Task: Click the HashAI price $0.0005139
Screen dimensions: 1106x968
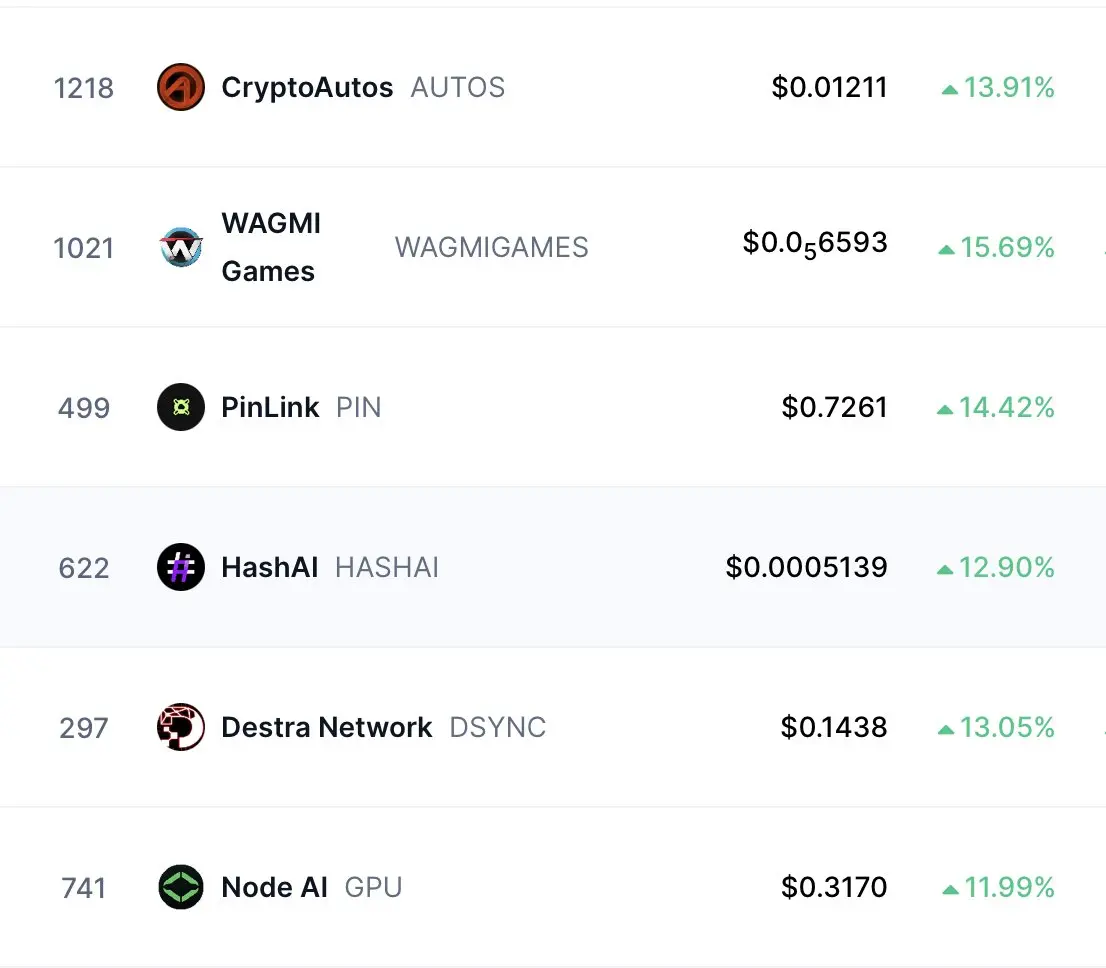Action: 806,567
